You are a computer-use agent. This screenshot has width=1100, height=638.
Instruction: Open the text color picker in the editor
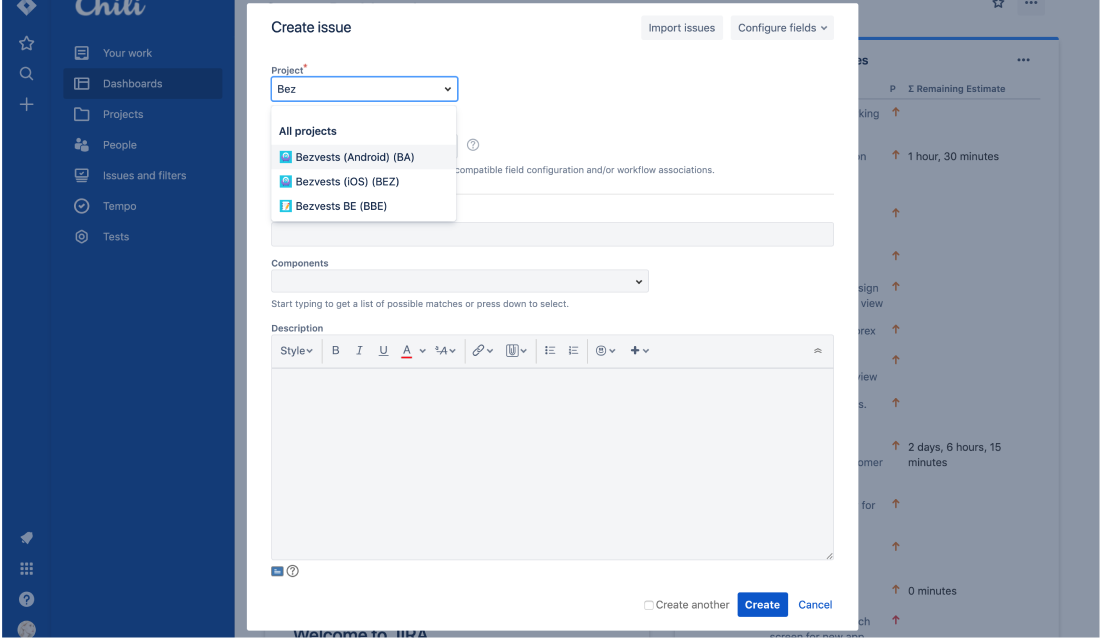coord(407,350)
